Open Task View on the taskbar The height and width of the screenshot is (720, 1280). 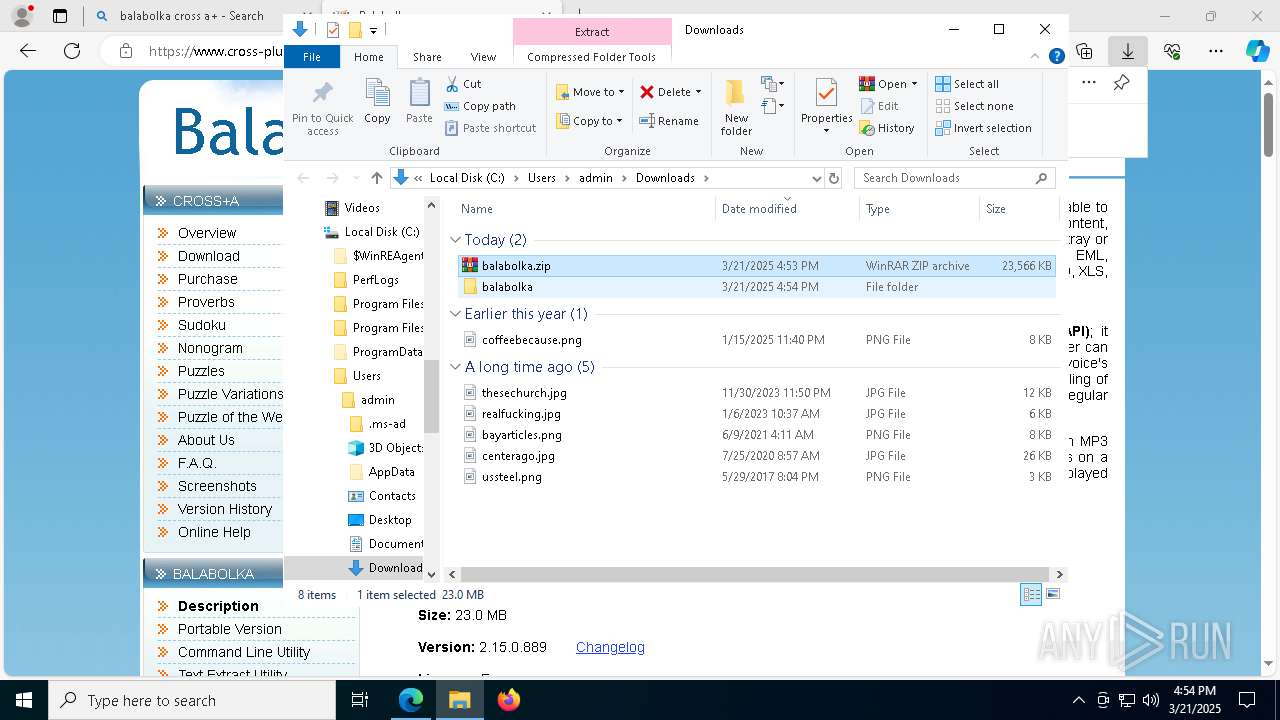(360, 700)
